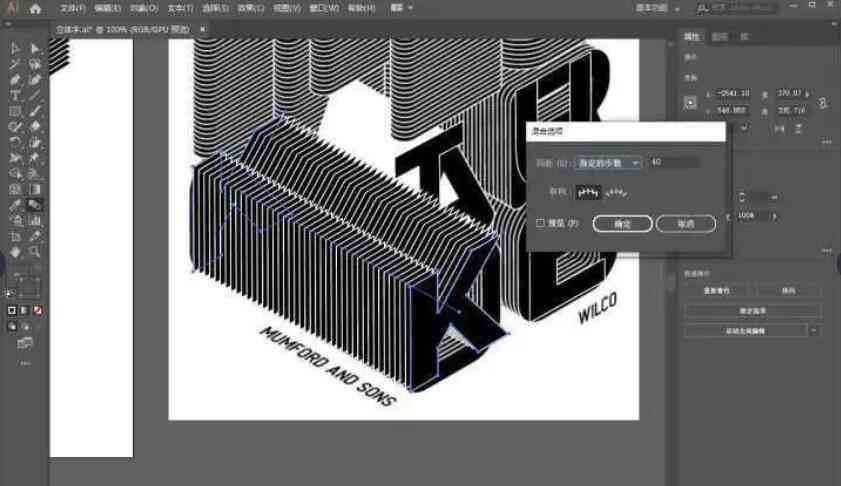Select the Rotate tool
Screen dimensions: 841x486
tap(14, 142)
